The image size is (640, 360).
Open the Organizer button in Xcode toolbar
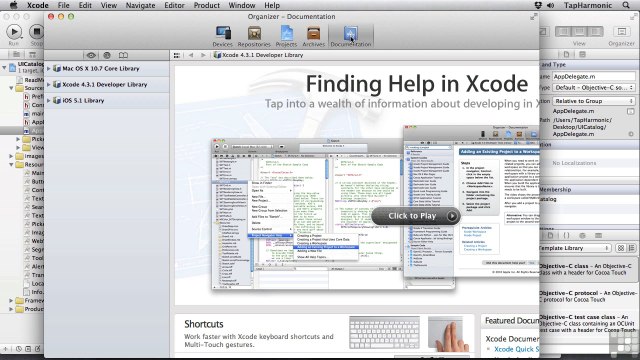coord(621,32)
